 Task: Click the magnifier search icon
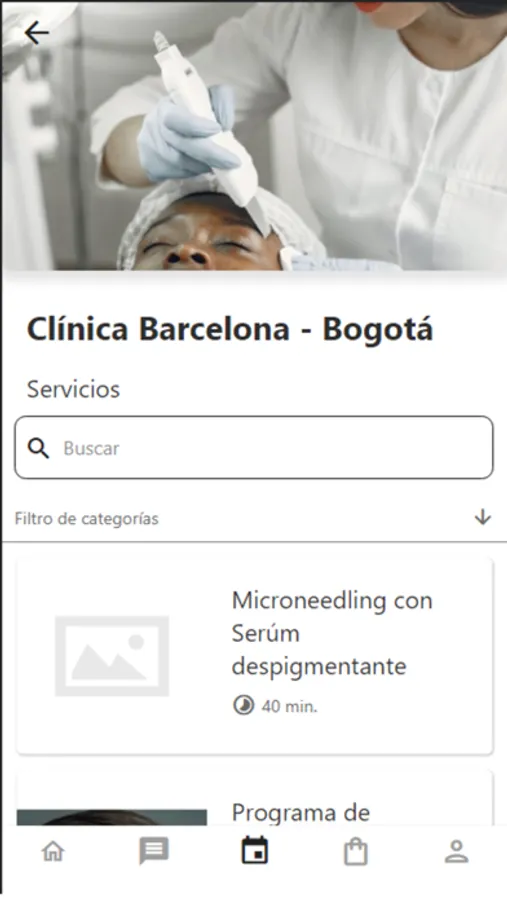tap(38, 448)
